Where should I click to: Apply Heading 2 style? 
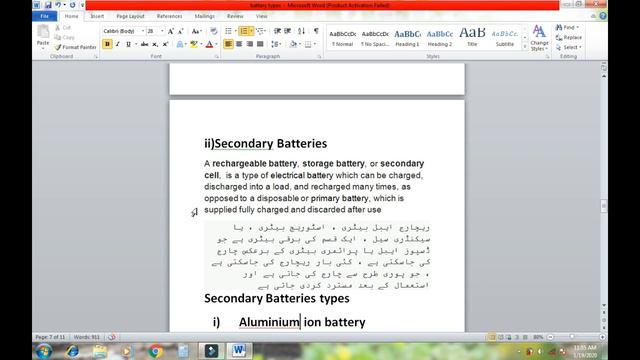point(440,38)
